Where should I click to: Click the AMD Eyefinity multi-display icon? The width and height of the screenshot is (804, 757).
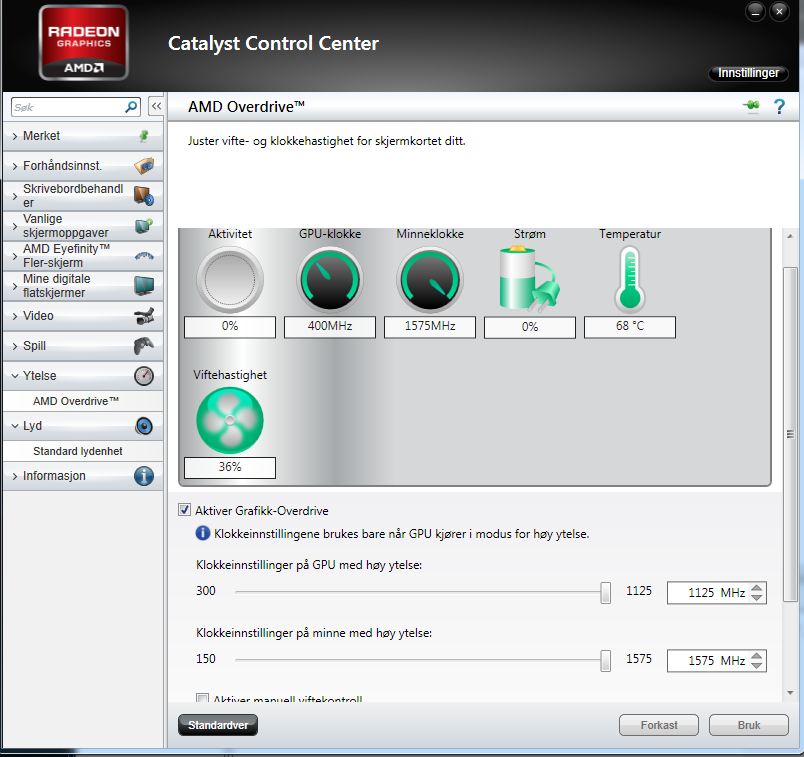pos(144,255)
